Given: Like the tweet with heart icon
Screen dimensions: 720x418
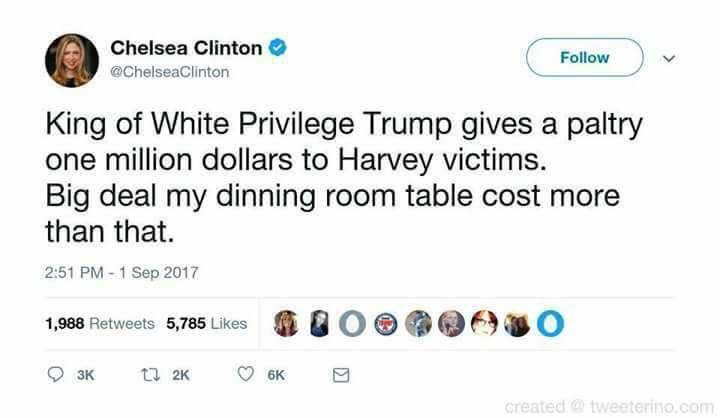Looking at the screenshot, I should pyautogui.click(x=246, y=374).
